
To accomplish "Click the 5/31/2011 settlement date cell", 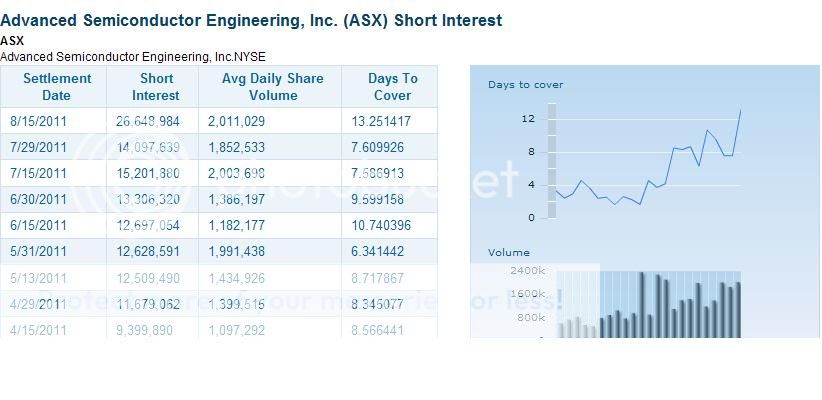I will pyautogui.click(x=38, y=251).
